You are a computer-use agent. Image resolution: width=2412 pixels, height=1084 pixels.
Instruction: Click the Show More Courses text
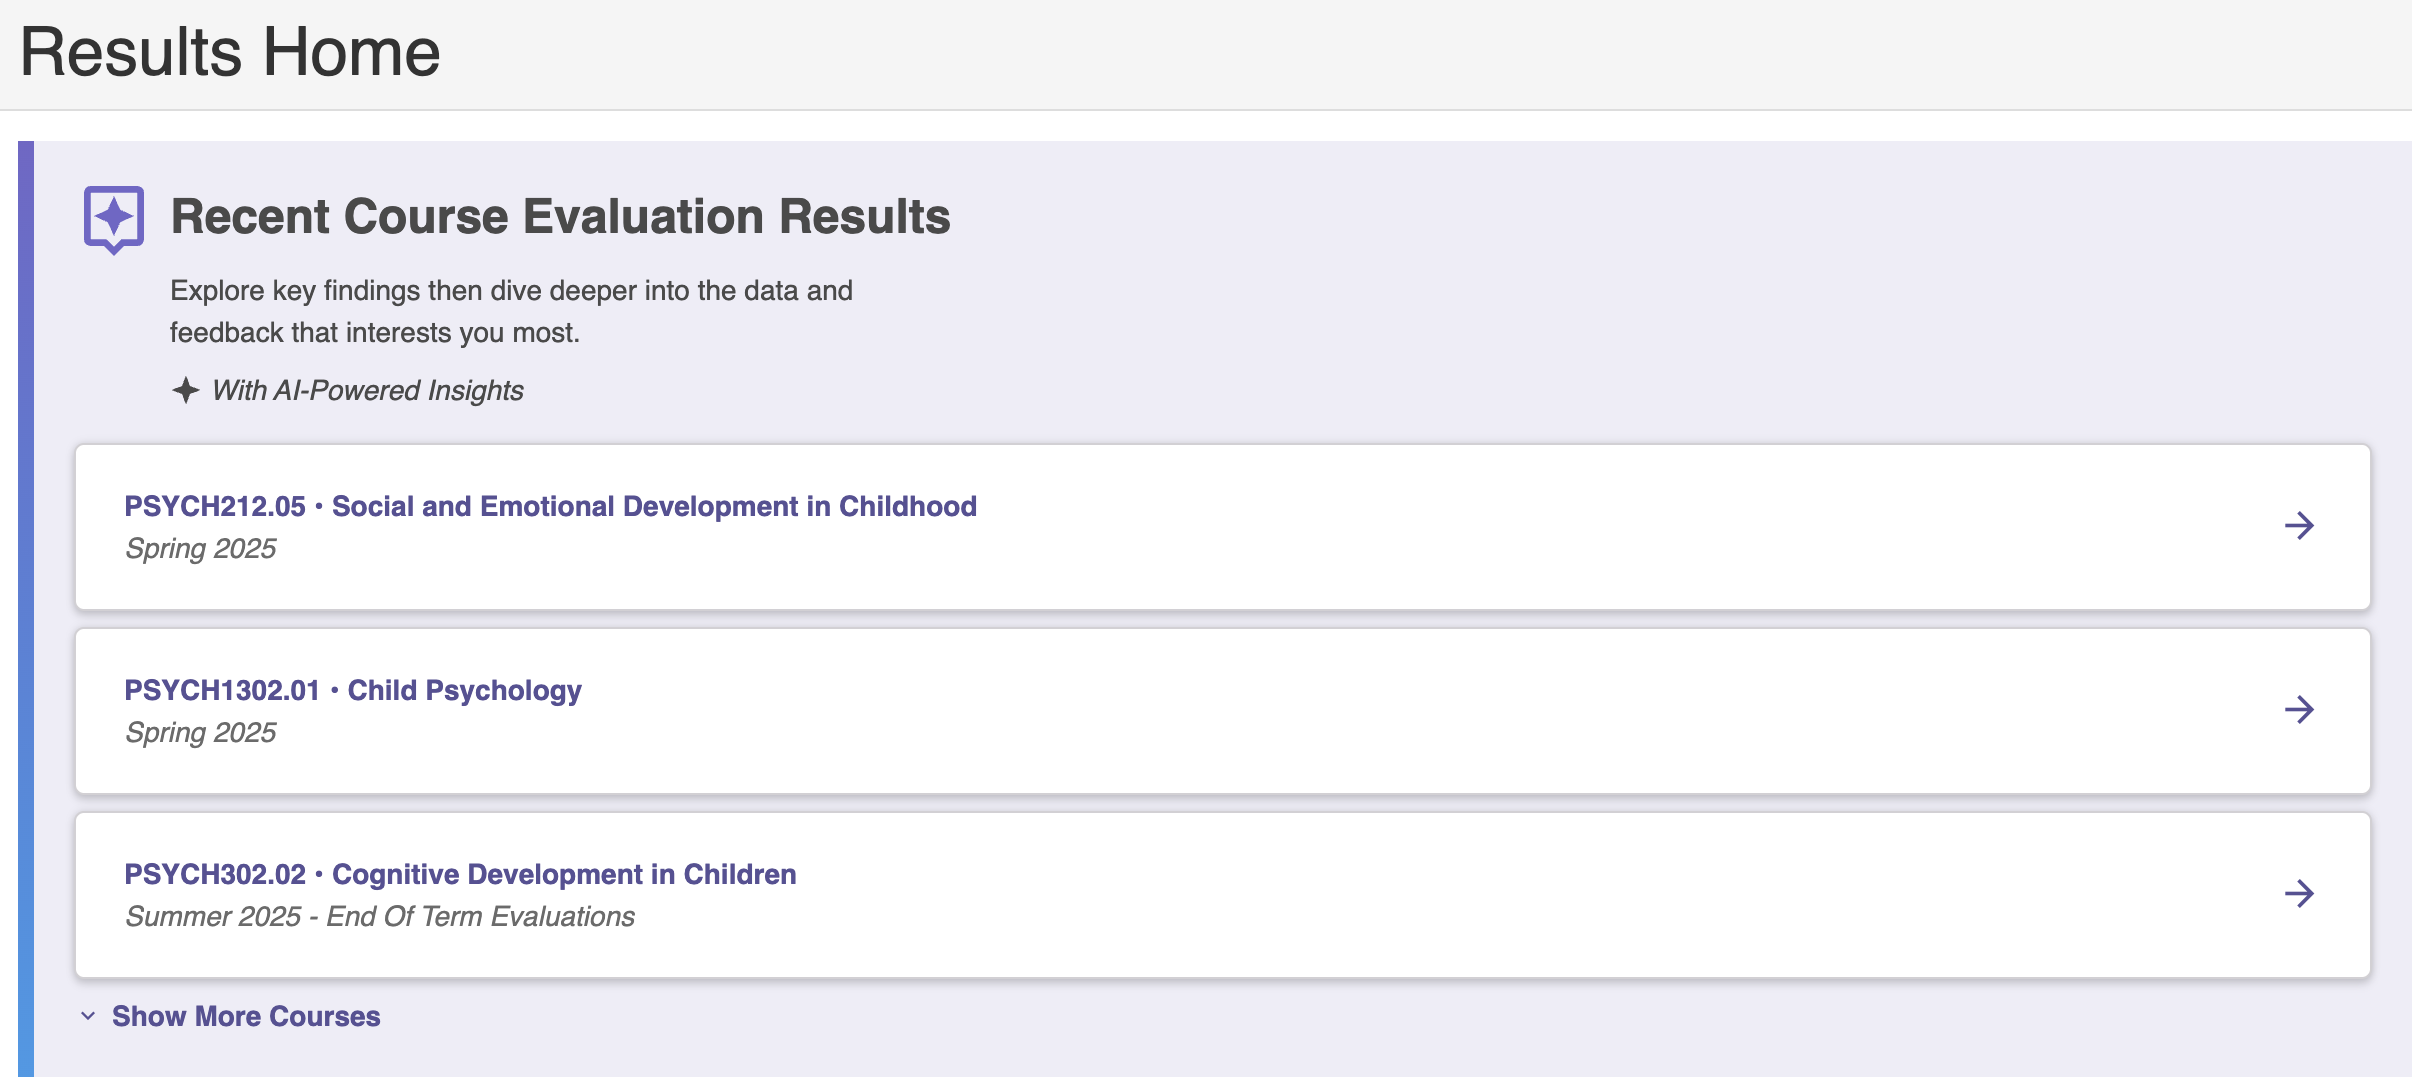(246, 1016)
